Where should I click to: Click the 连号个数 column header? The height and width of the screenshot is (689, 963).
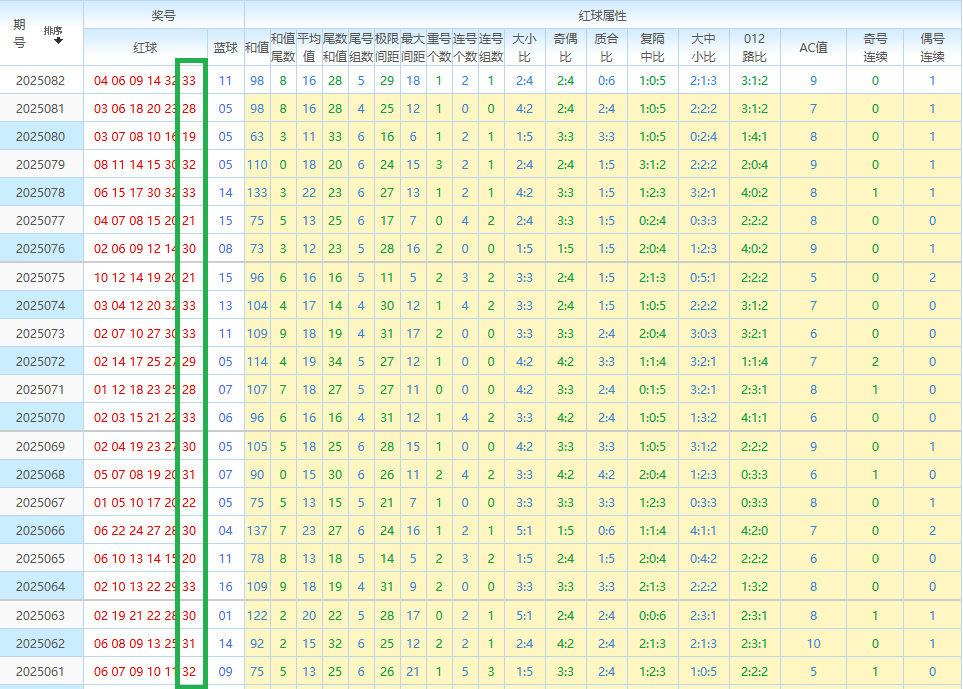(465, 47)
